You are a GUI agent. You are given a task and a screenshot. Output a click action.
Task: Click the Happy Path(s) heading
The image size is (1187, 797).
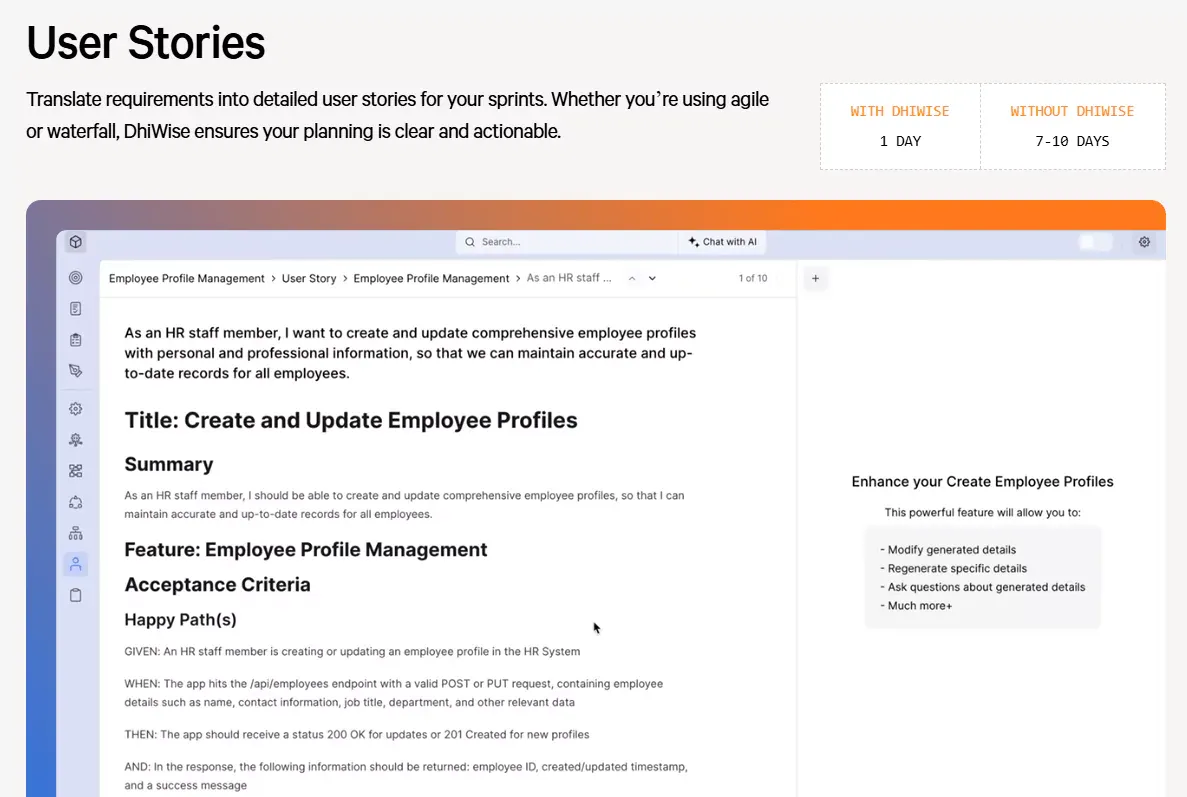pos(180,620)
